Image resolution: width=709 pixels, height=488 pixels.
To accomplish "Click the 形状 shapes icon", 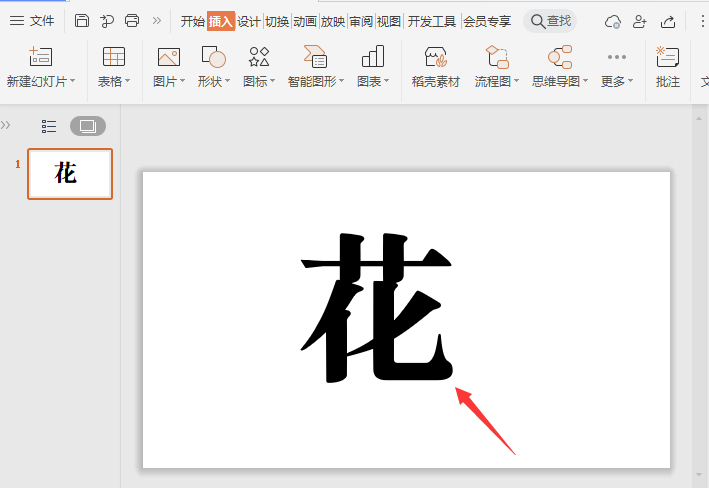I will [213, 57].
